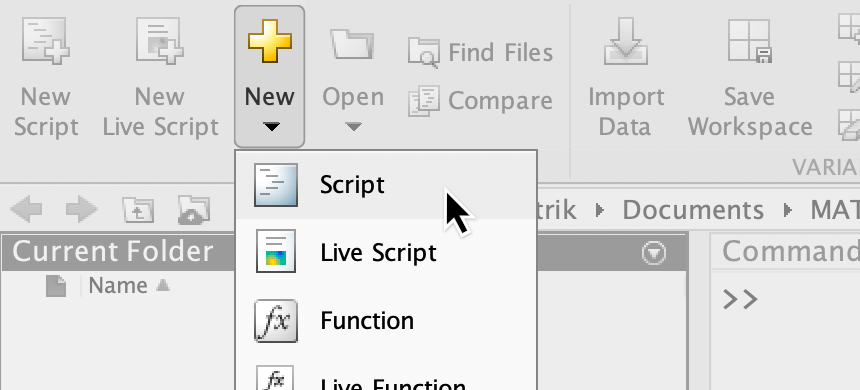Expand the arrow after Documents breadcrumb
The image size is (860, 390).
[787, 210]
